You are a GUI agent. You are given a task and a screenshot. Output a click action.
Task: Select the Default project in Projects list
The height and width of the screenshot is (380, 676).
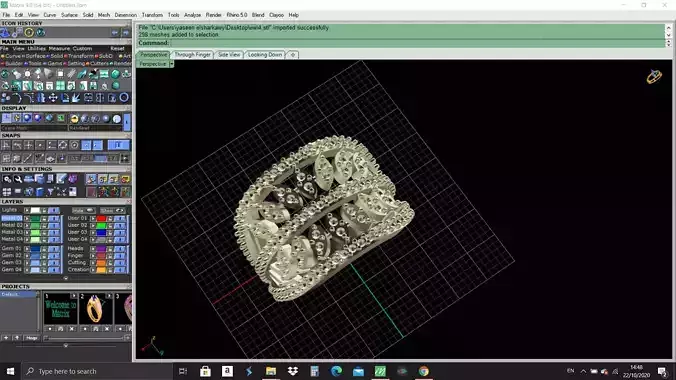19,294
